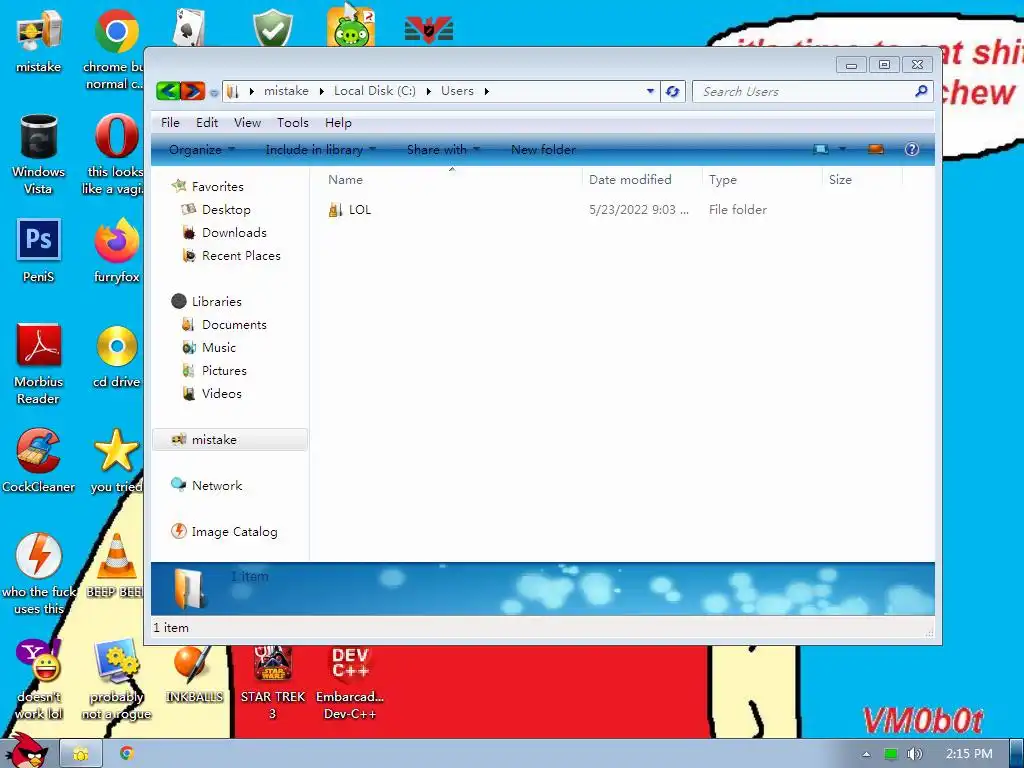1024x768 pixels.
Task: Select the CockCleaner desktop icon
Action: (x=39, y=460)
